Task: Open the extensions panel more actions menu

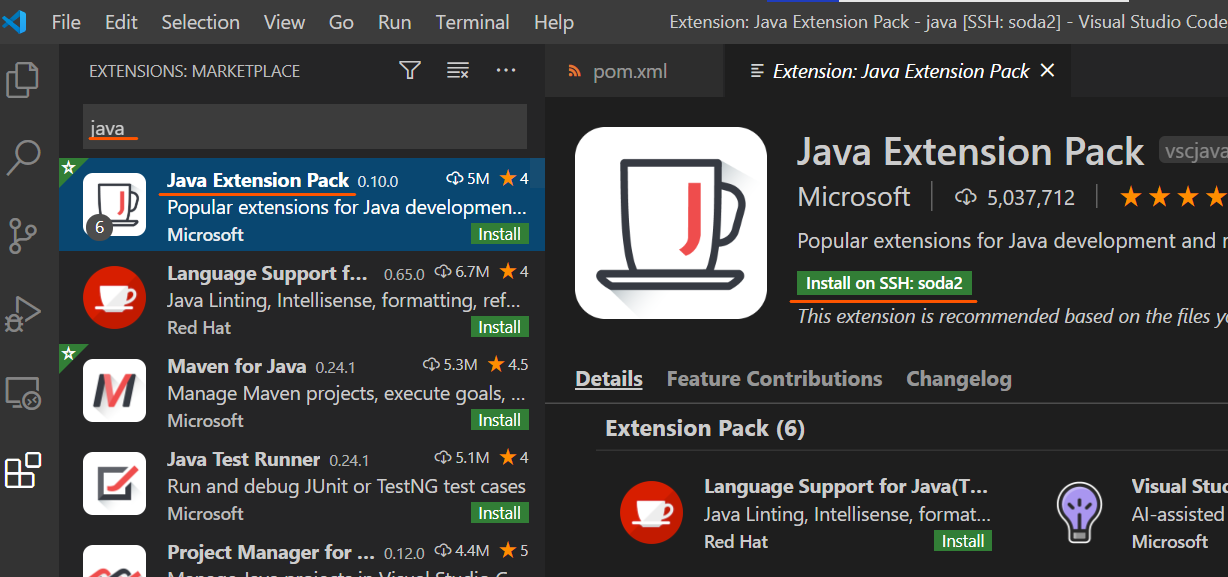Action: click(x=506, y=70)
